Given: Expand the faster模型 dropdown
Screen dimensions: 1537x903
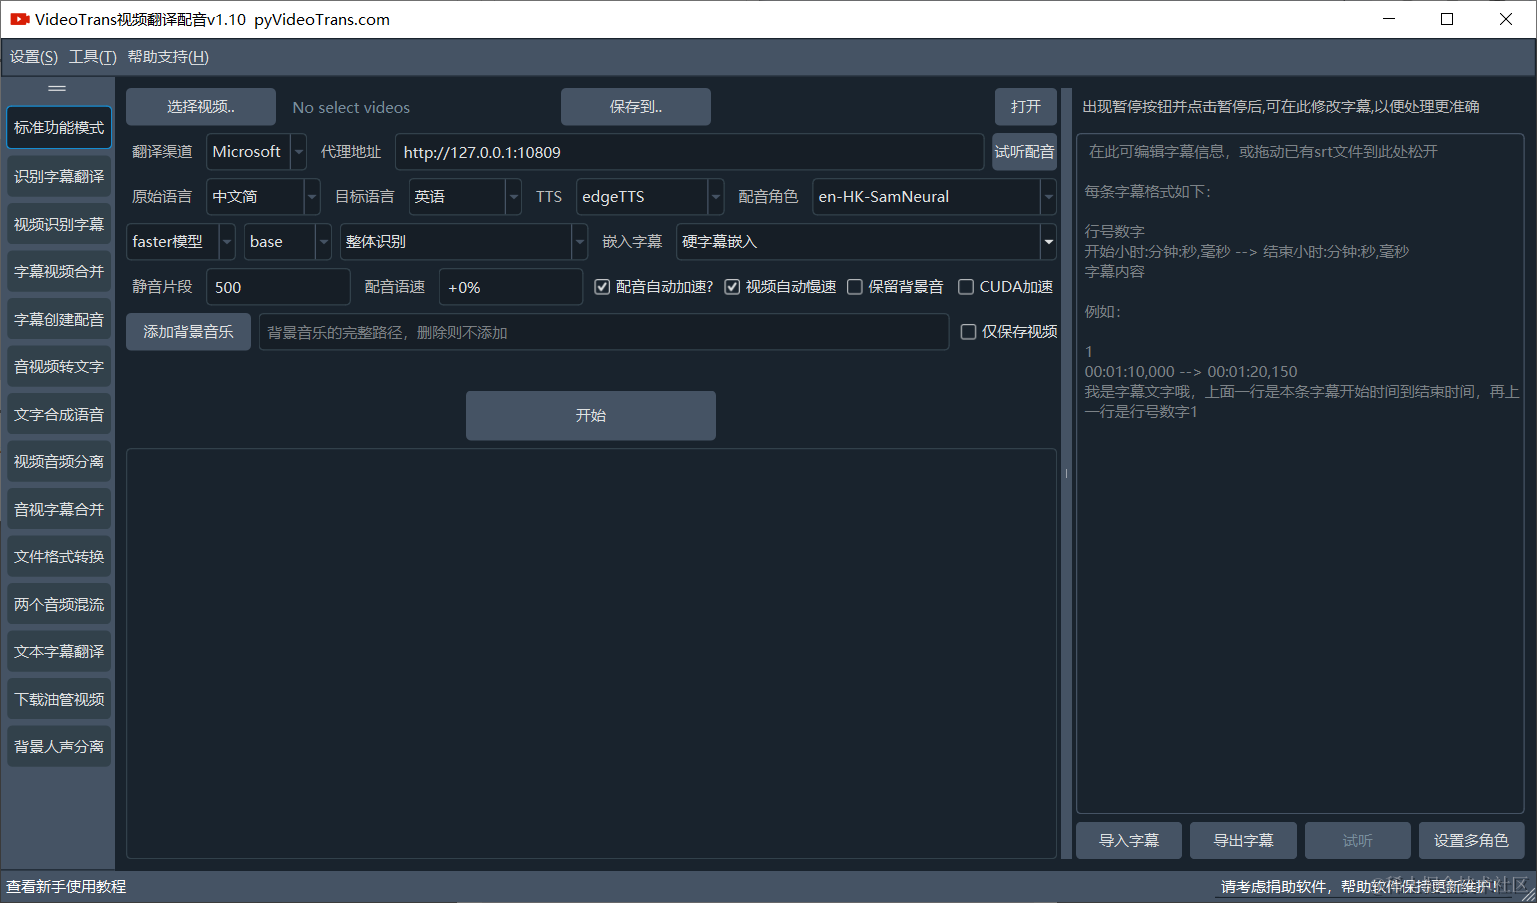Looking at the screenshot, I should [181, 242].
